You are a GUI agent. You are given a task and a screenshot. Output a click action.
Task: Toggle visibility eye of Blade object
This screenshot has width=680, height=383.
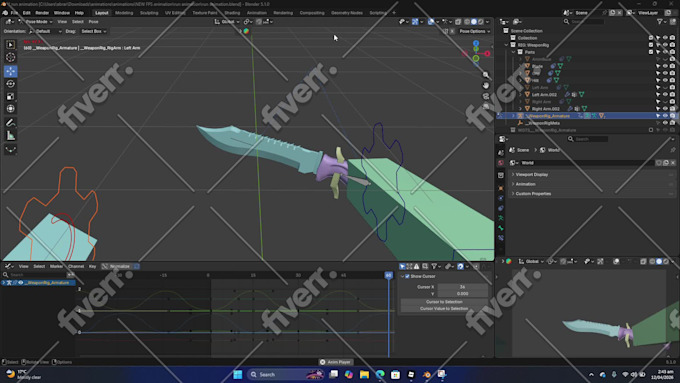click(x=665, y=66)
